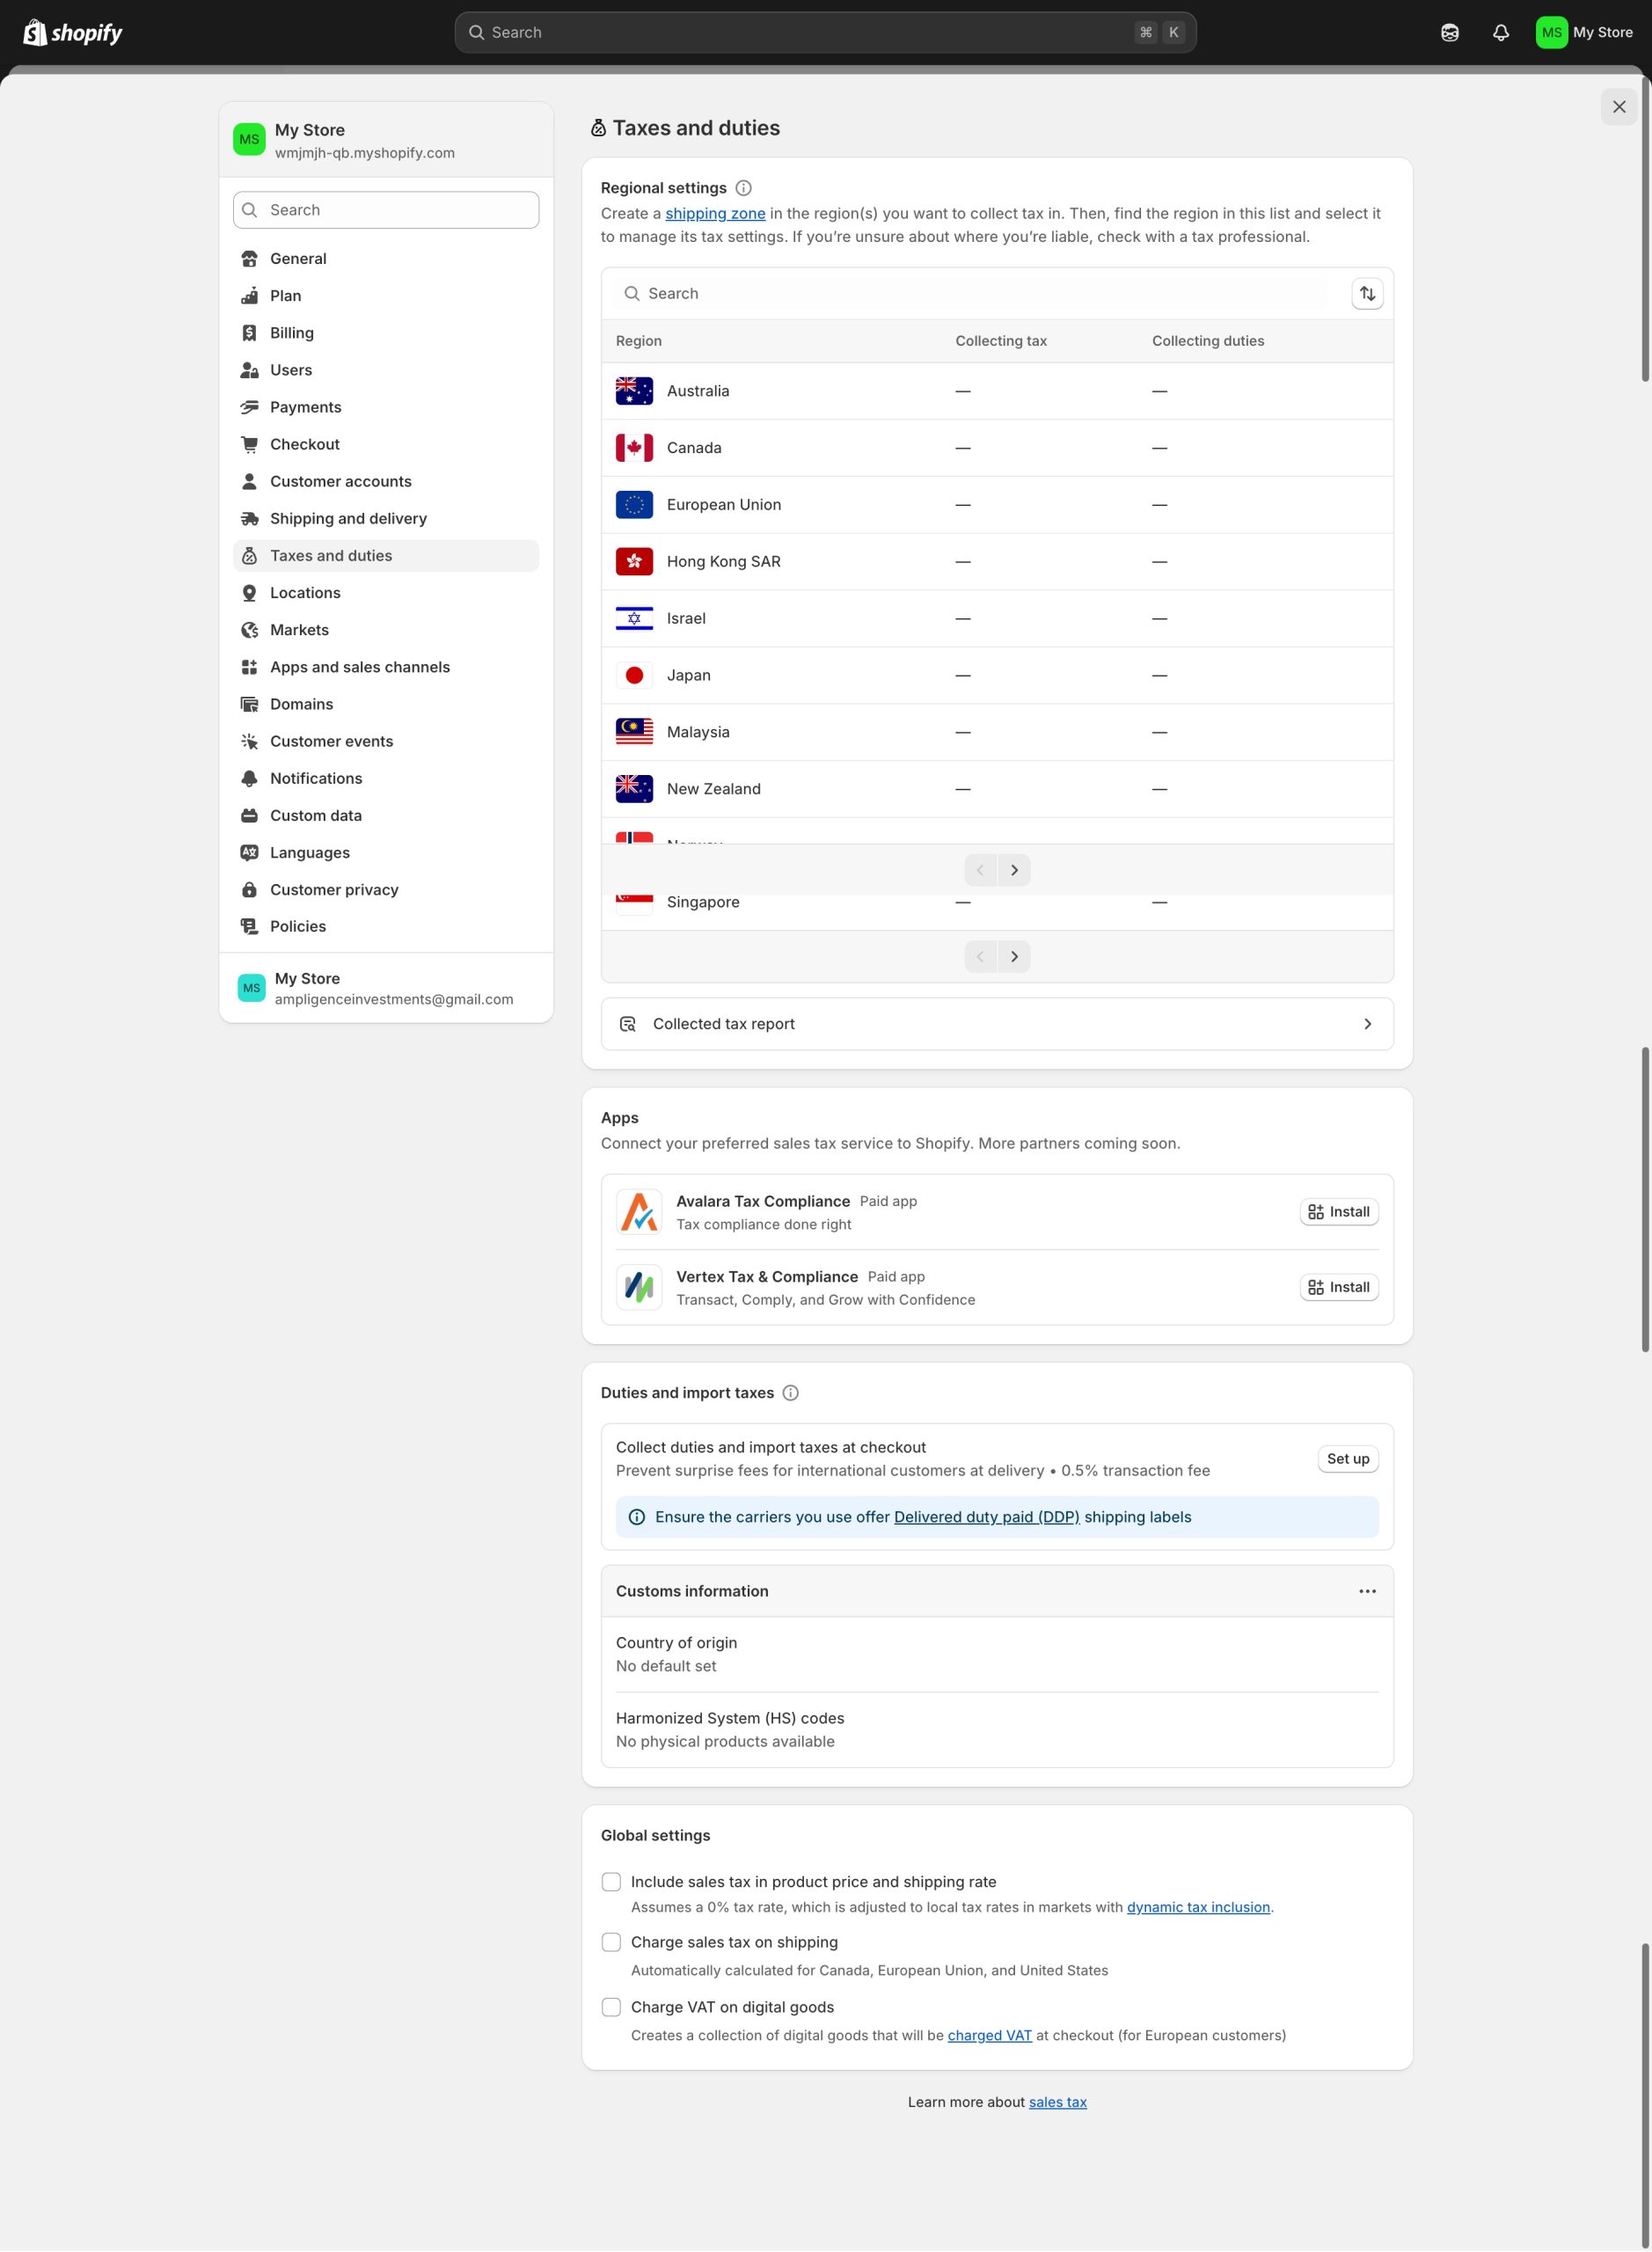Click the notifications bell icon
This screenshot has width=1652, height=2252.
click(1500, 33)
